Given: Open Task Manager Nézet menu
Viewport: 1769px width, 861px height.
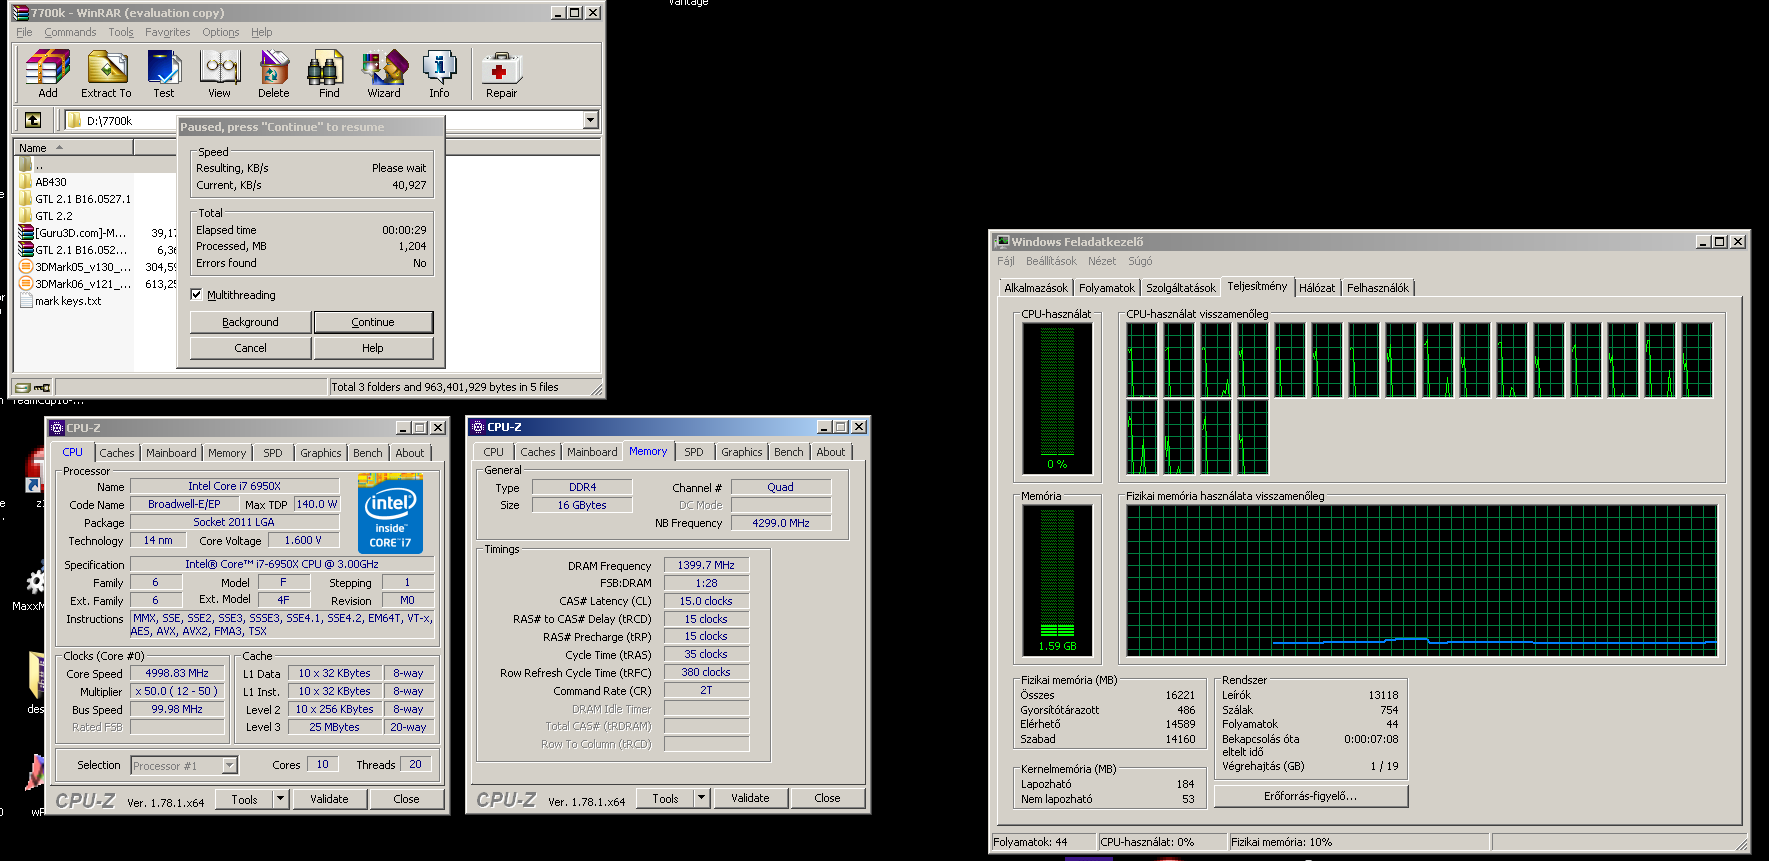Looking at the screenshot, I should (1102, 261).
